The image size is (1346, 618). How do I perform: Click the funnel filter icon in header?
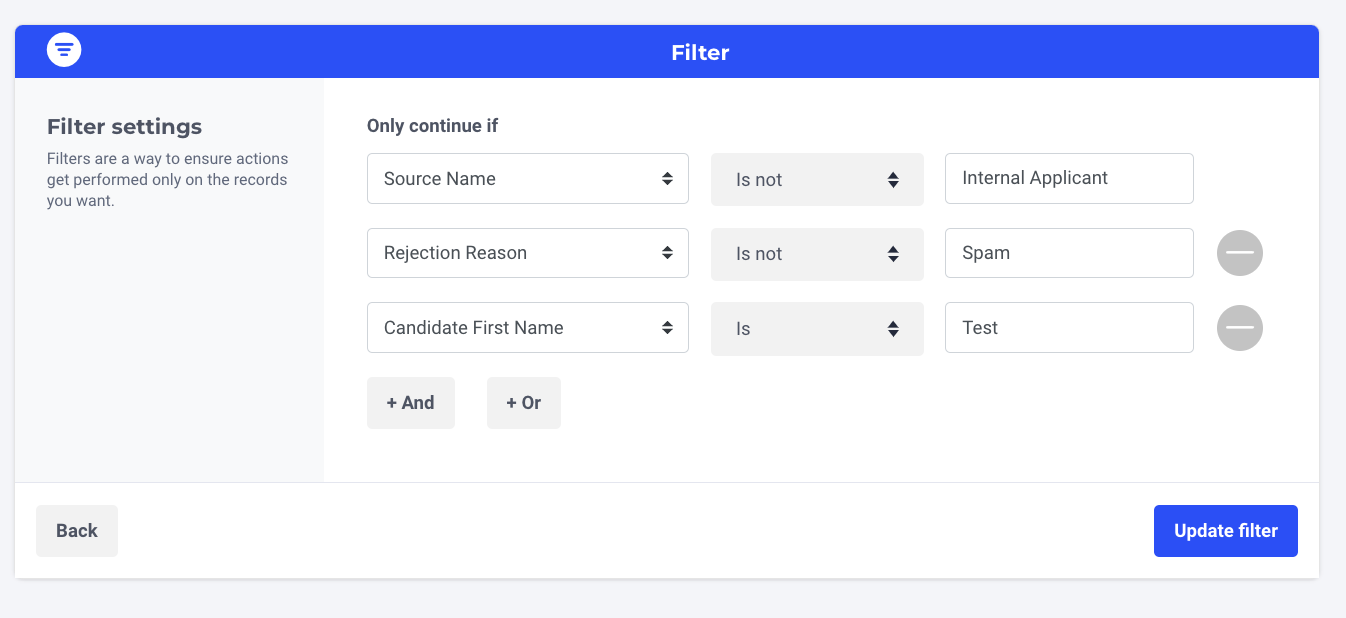tap(64, 50)
